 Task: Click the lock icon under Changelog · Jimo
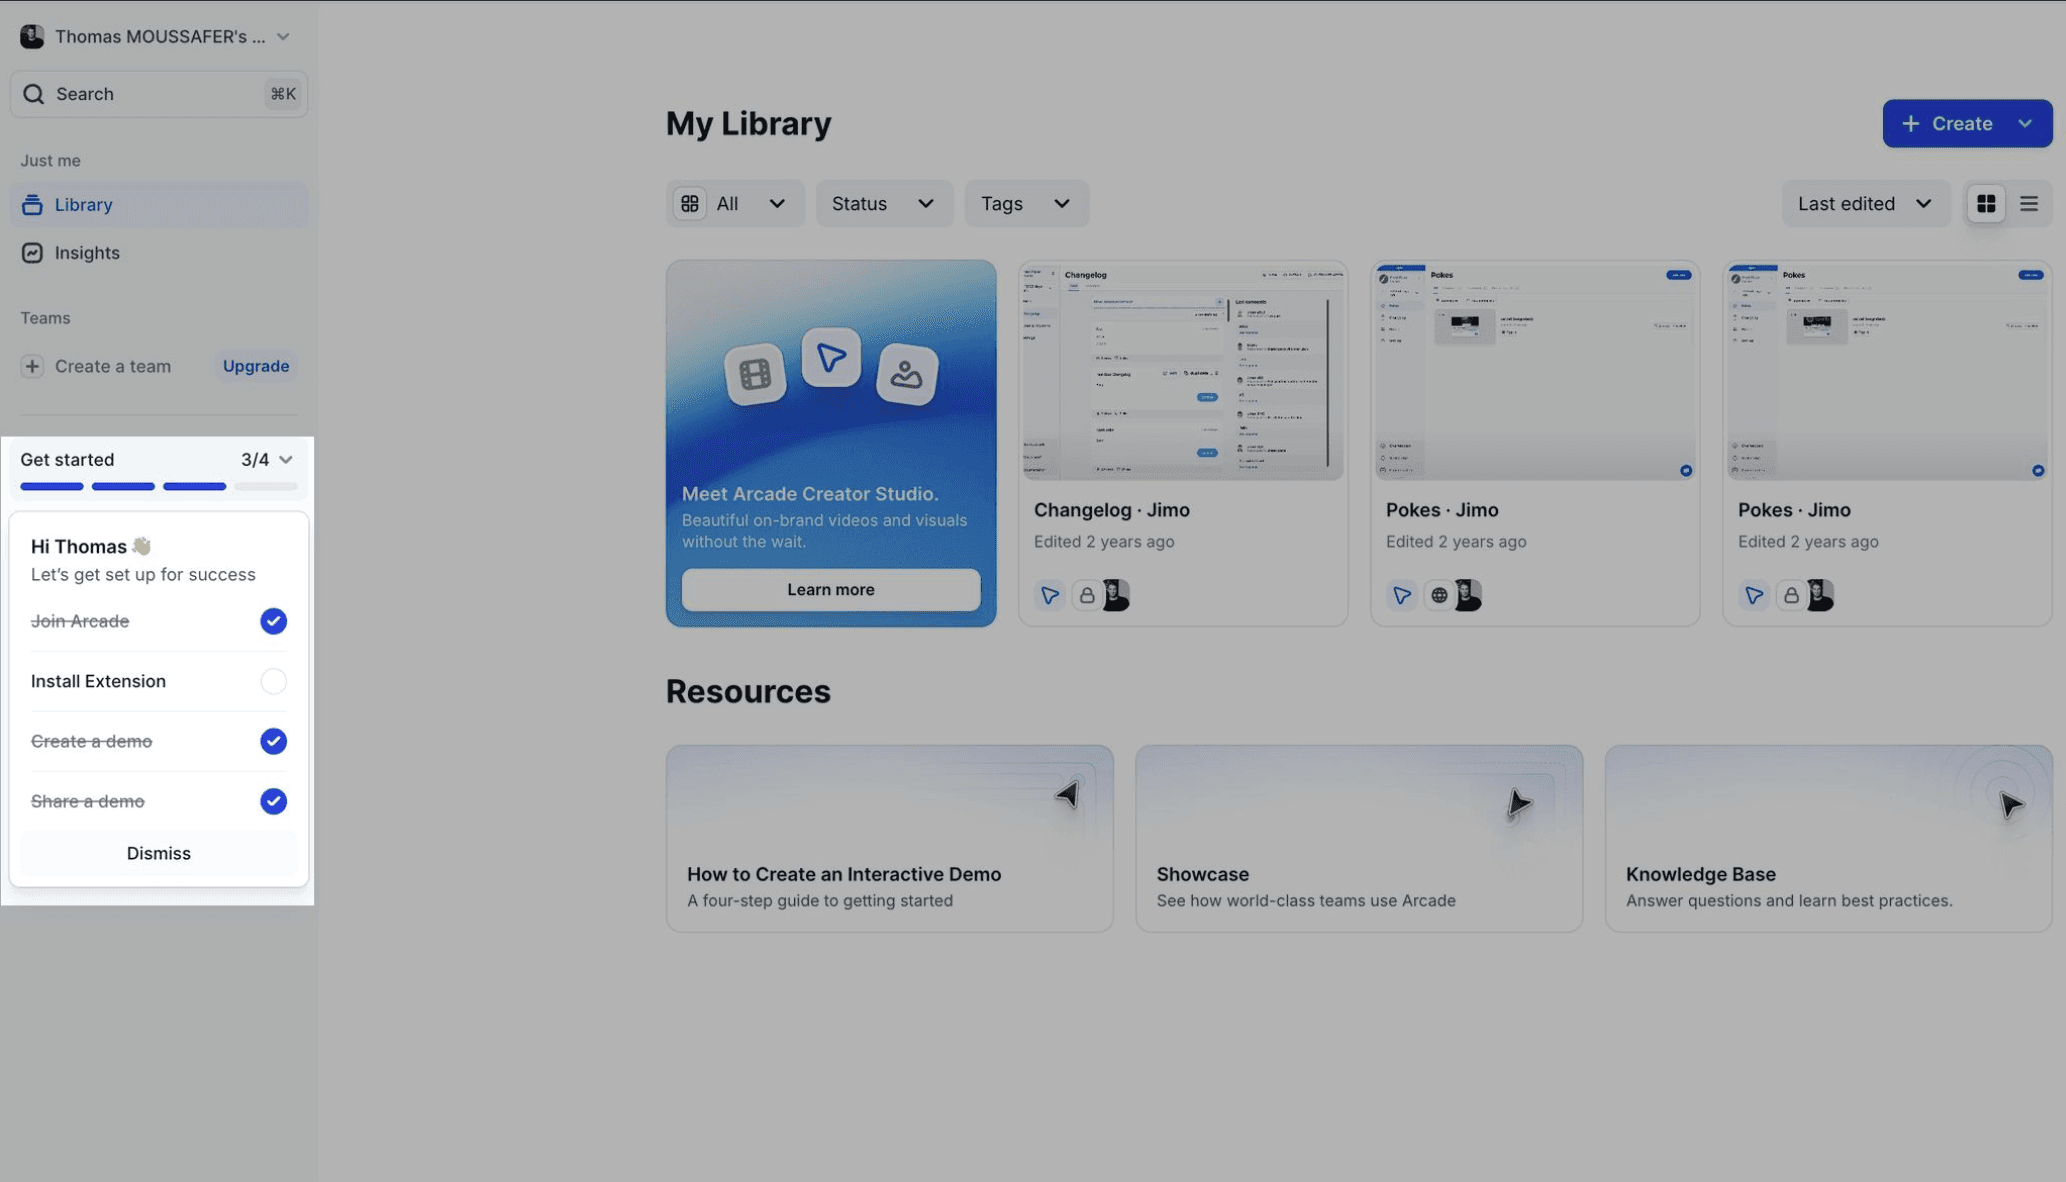pyautogui.click(x=1087, y=596)
